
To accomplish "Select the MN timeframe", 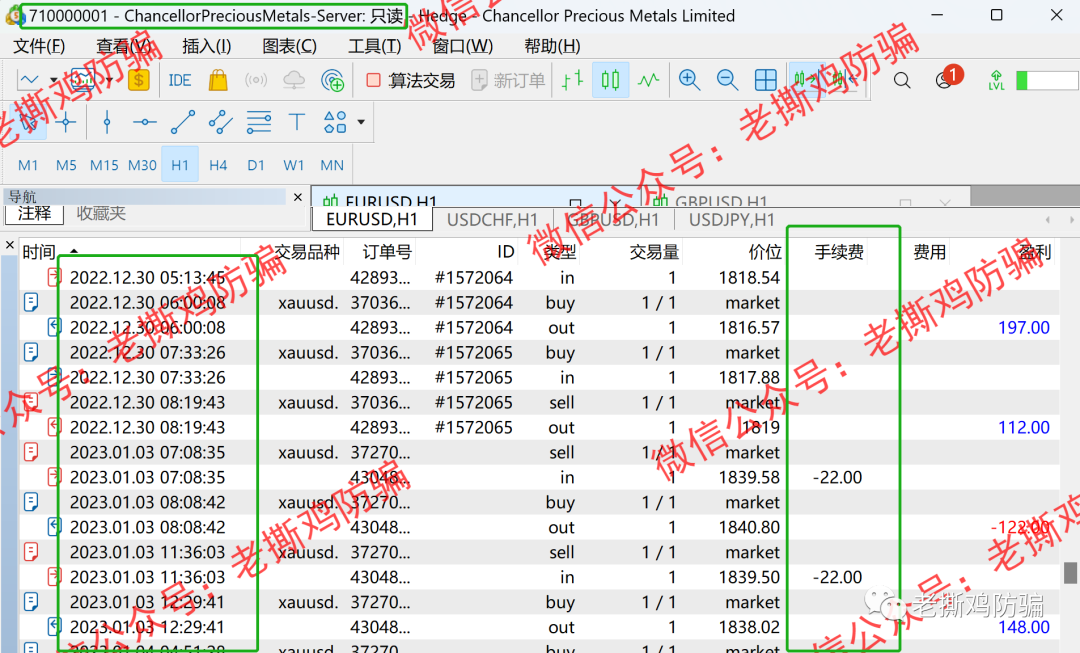I will [x=332, y=165].
